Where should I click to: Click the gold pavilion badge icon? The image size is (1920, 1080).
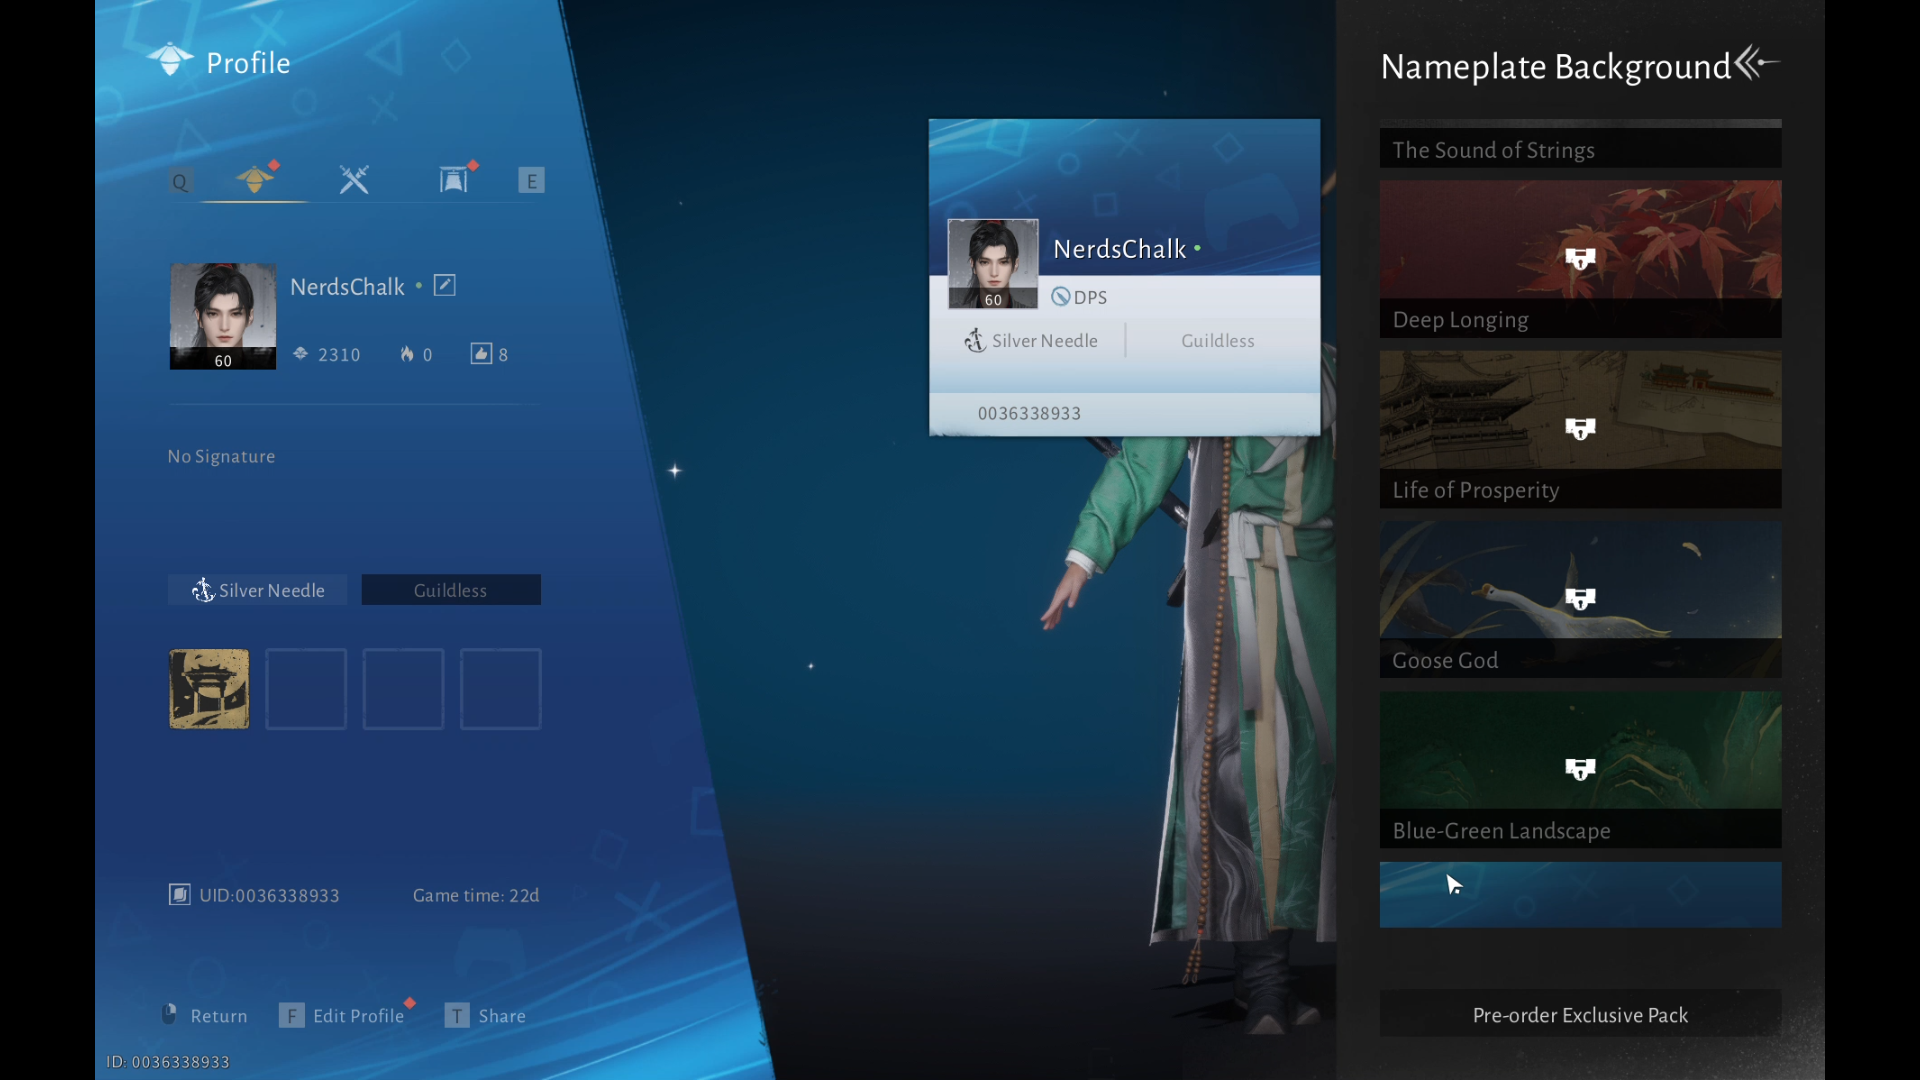[209, 689]
